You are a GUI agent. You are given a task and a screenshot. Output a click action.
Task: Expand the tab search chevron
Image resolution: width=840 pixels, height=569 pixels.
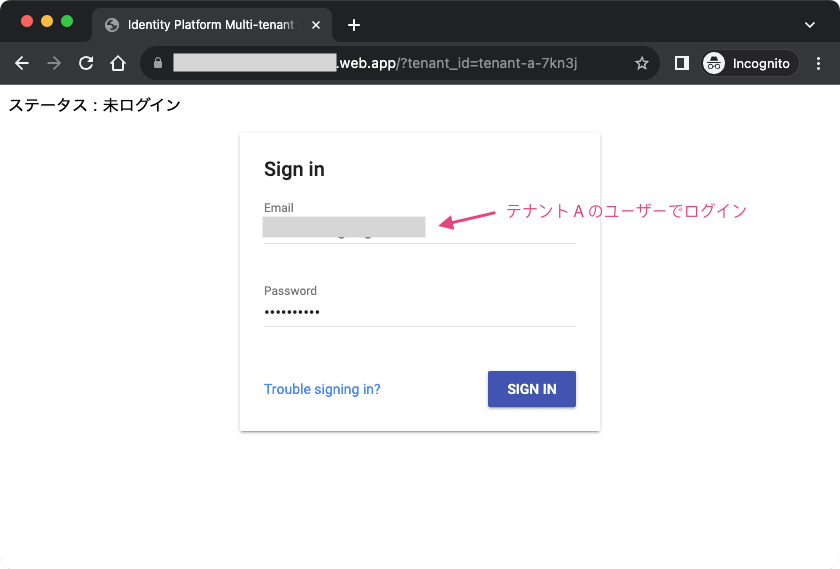[809, 25]
